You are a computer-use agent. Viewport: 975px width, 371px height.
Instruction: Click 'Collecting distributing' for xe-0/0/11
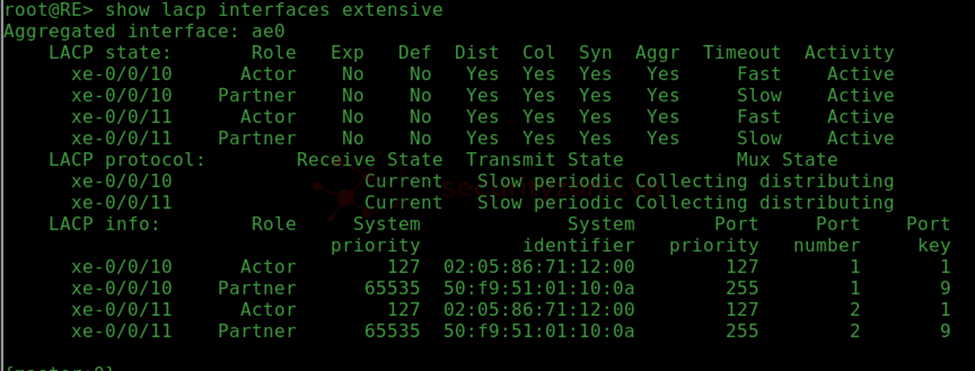point(764,203)
